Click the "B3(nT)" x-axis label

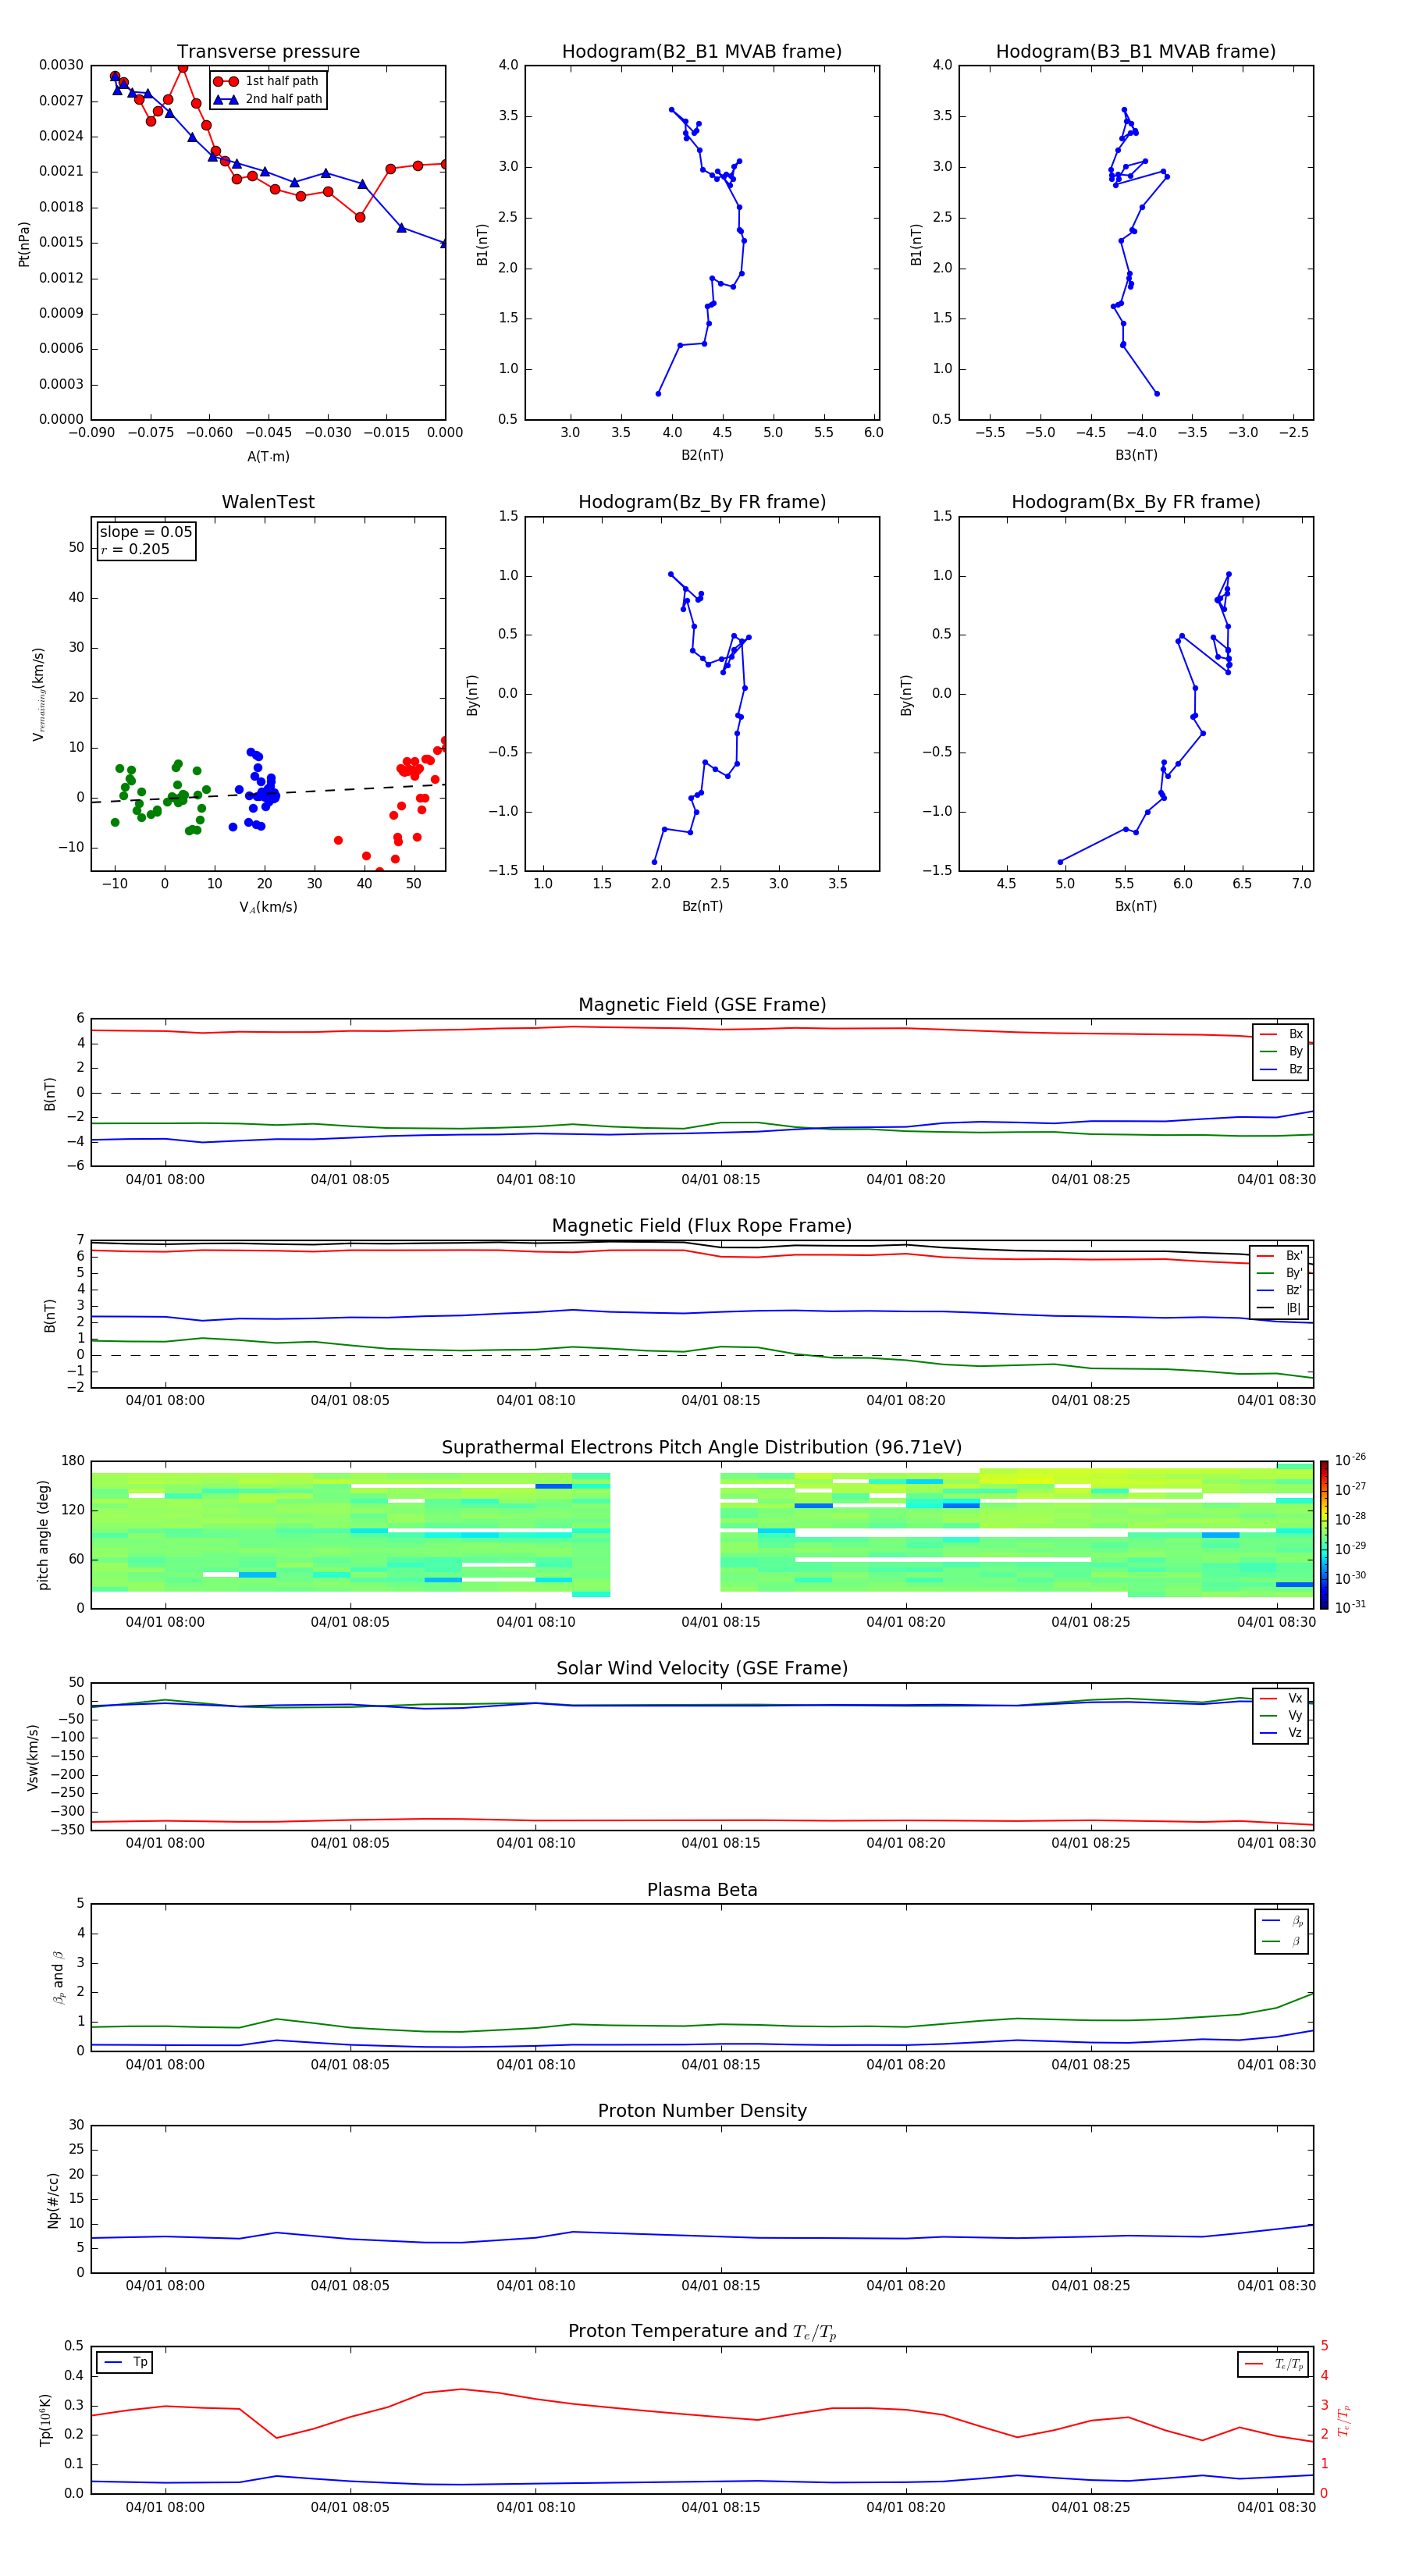tap(1136, 455)
